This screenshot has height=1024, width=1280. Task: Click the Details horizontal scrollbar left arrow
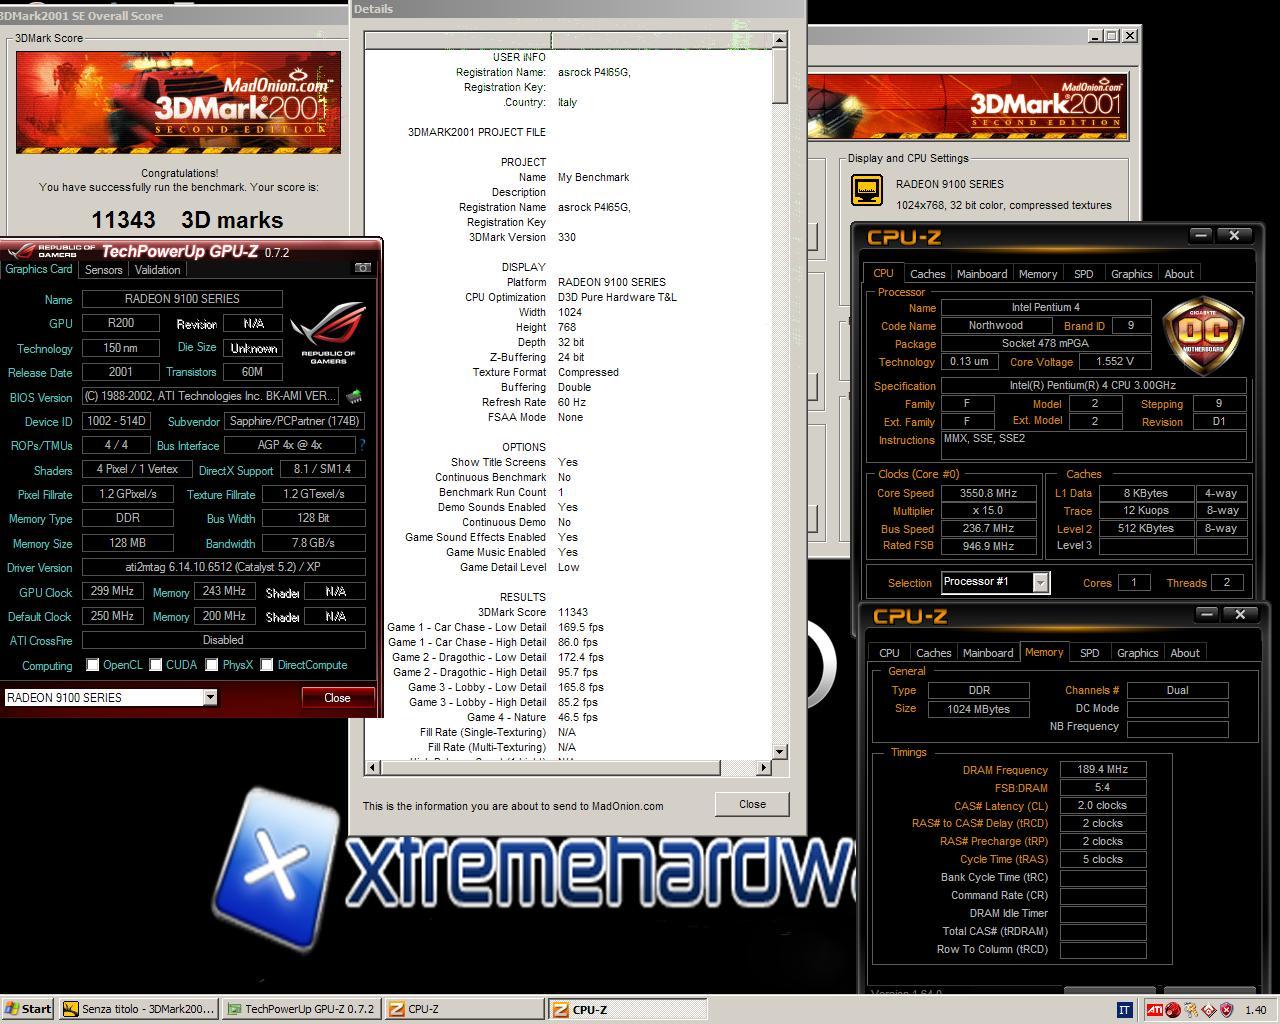click(373, 768)
